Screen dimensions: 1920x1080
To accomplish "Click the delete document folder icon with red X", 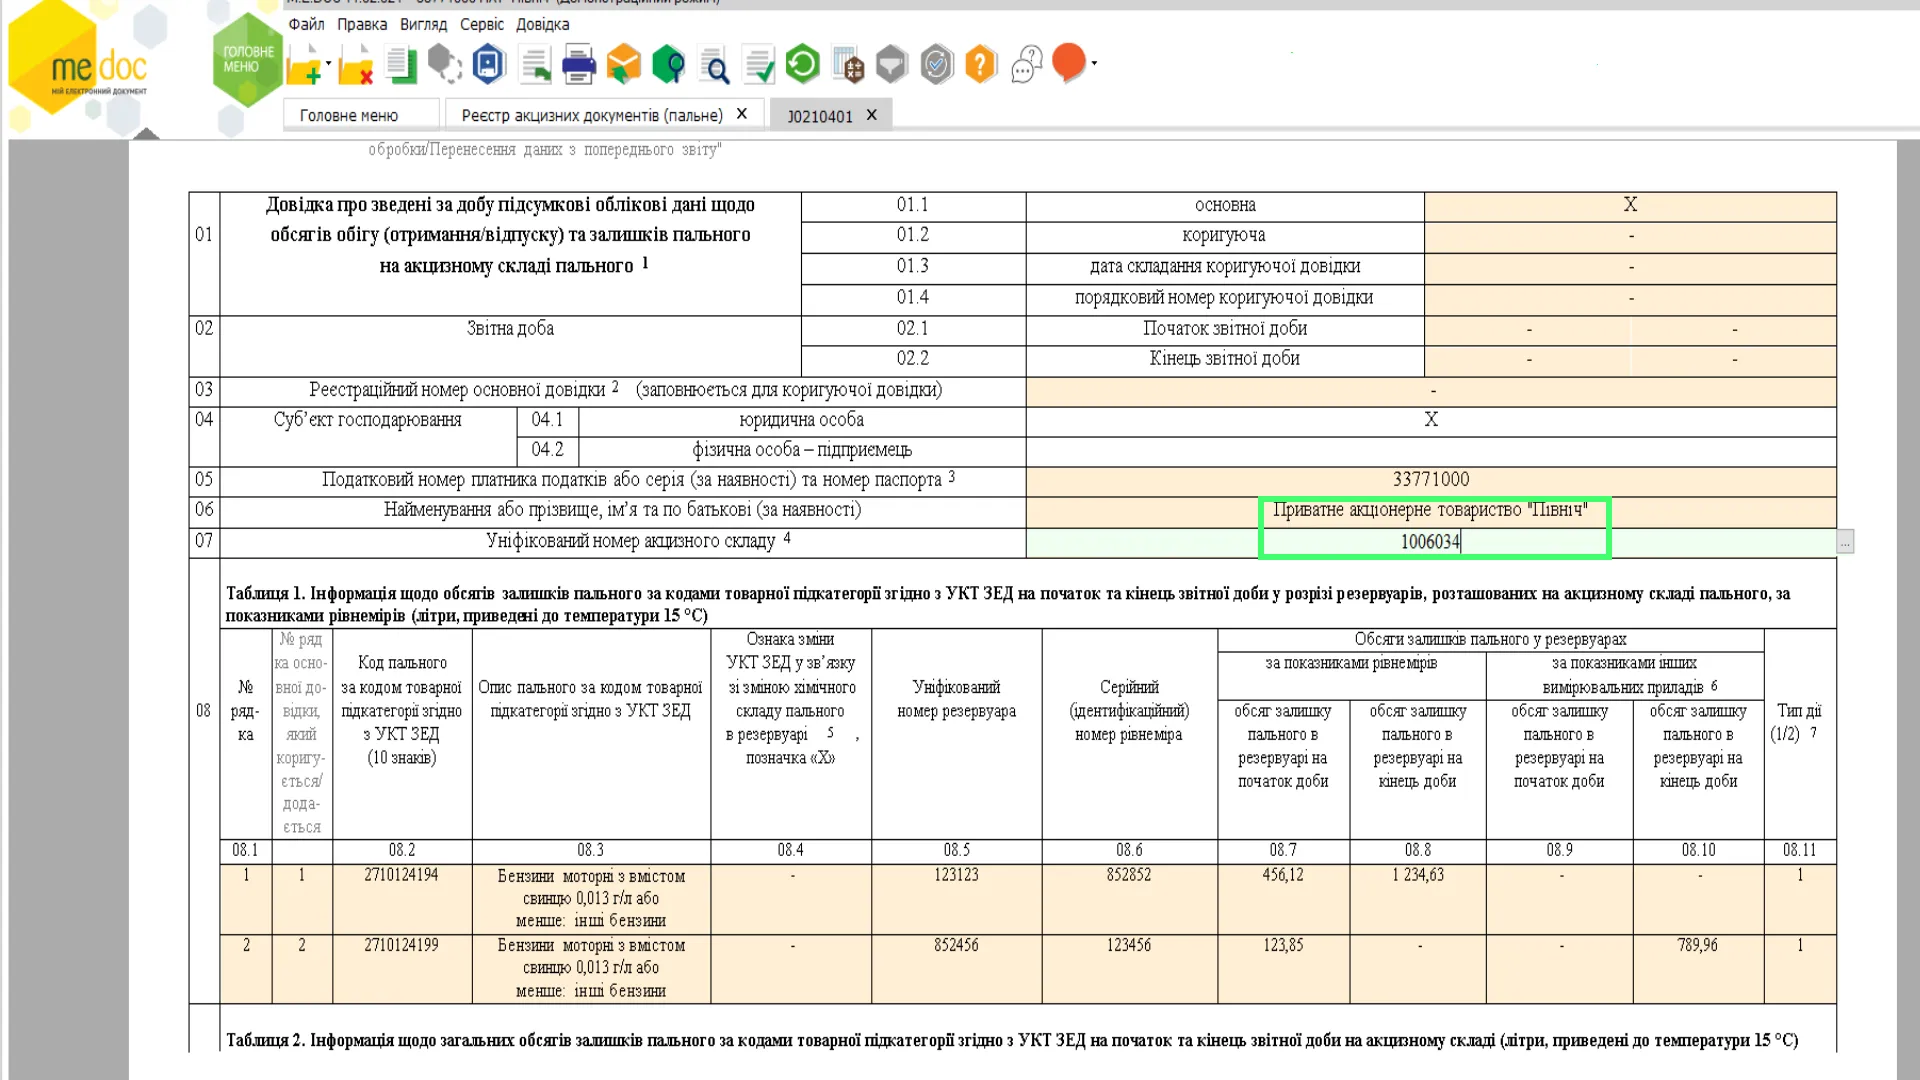I will [x=356, y=66].
